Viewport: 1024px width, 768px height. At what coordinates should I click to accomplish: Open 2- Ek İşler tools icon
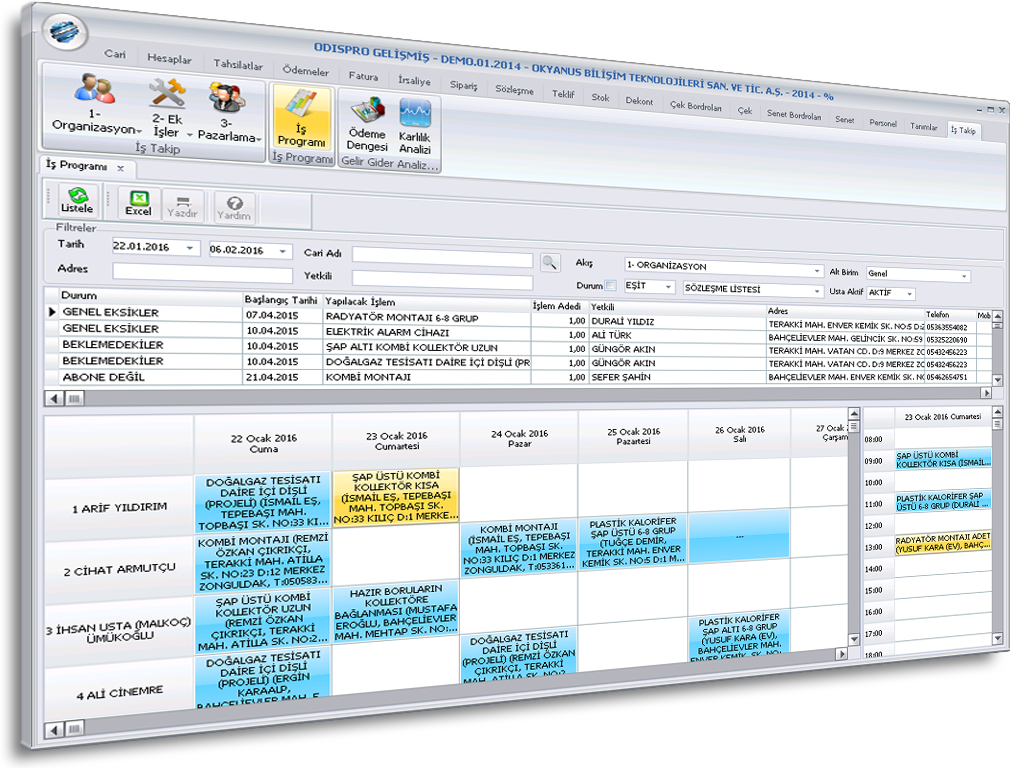click(x=168, y=93)
